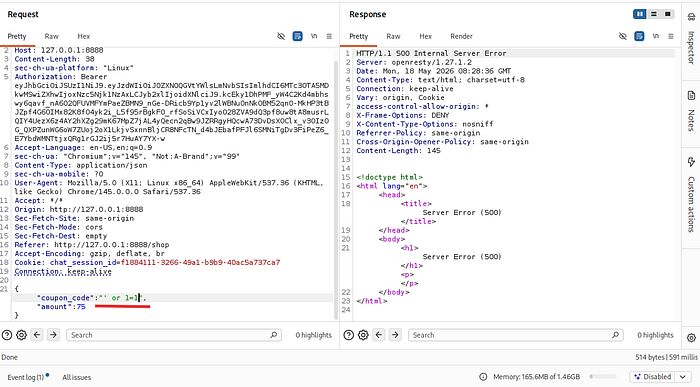This screenshot has width=700, height=387.
Task: Click the memory usage progress bar
Action: (603, 377)
